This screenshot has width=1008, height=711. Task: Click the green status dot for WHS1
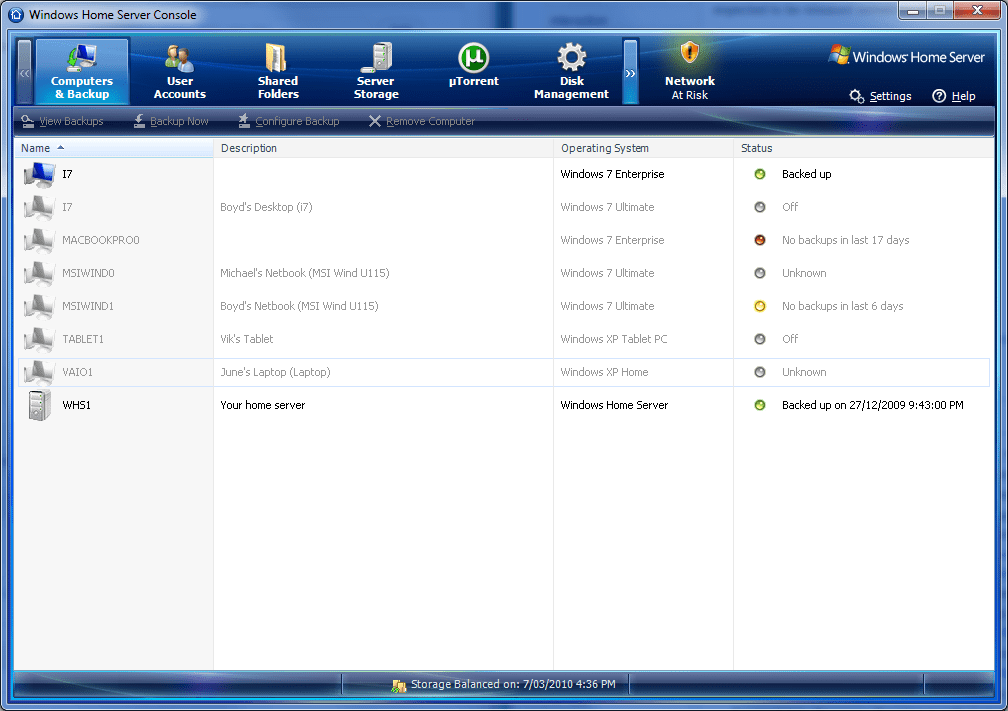[760, 406]
